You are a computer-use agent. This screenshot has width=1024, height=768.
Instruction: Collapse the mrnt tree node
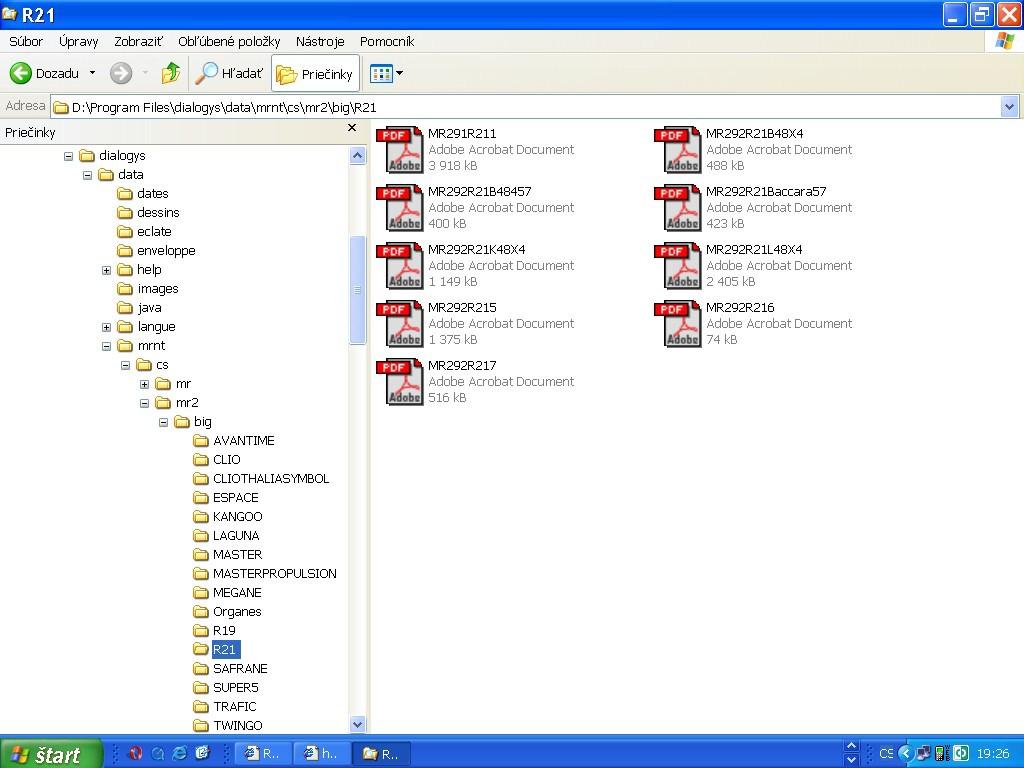pos(106,346)
